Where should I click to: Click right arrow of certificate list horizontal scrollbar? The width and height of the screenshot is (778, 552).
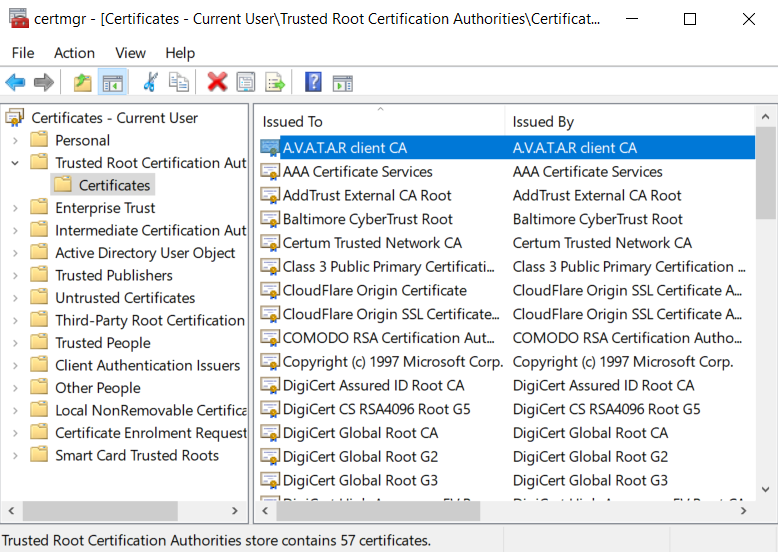(743, 510)
